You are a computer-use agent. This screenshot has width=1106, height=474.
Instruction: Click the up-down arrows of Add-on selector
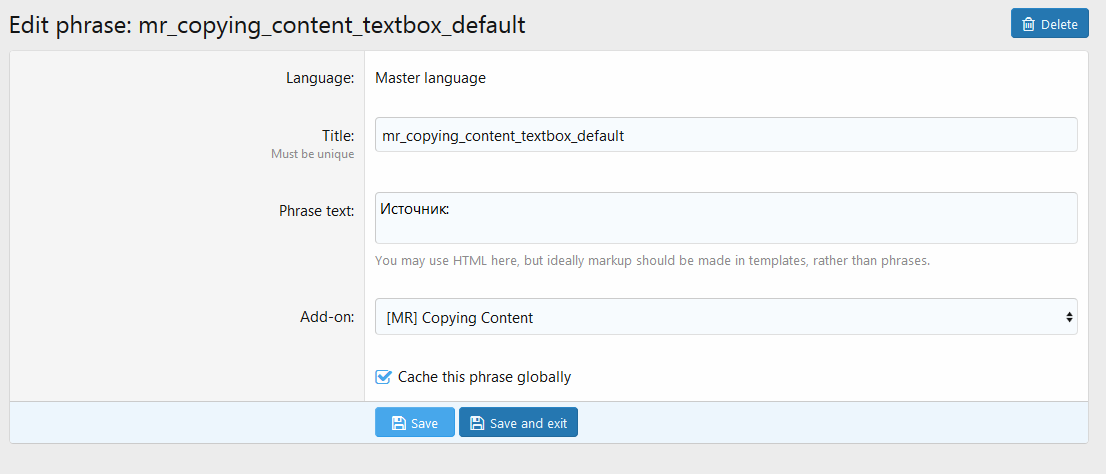coord(1069,317)
